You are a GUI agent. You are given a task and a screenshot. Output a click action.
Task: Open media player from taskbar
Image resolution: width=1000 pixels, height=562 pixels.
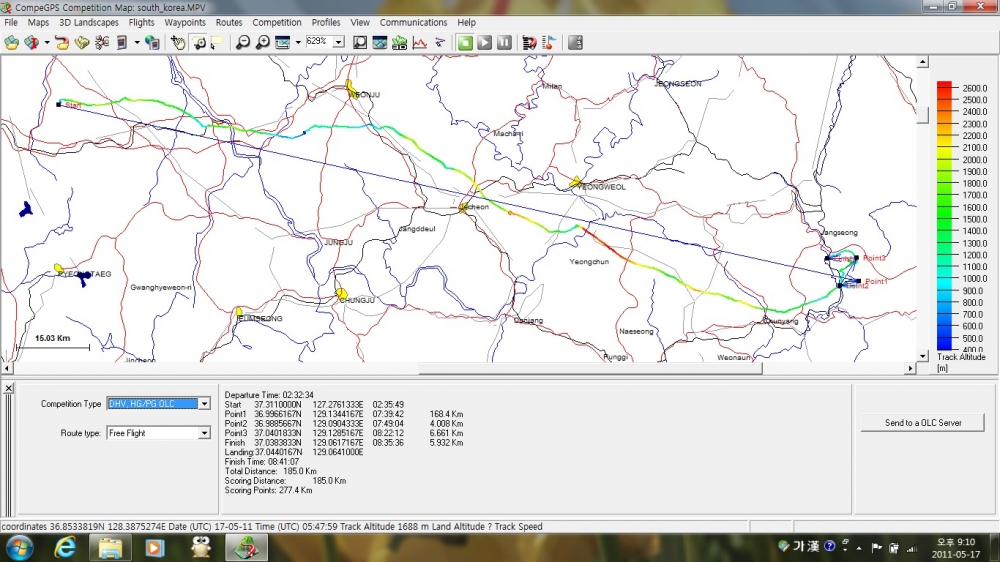click(x=154, y=547)
